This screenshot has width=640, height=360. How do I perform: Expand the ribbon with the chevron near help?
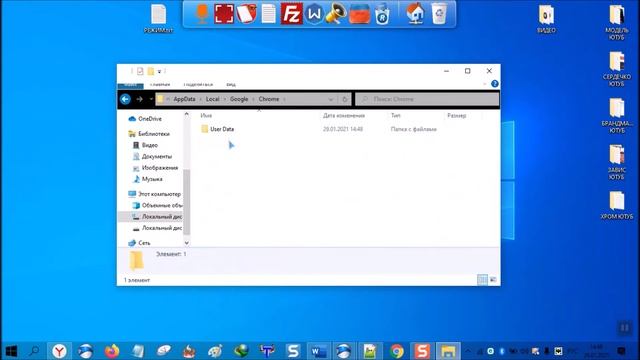(484, 84)
